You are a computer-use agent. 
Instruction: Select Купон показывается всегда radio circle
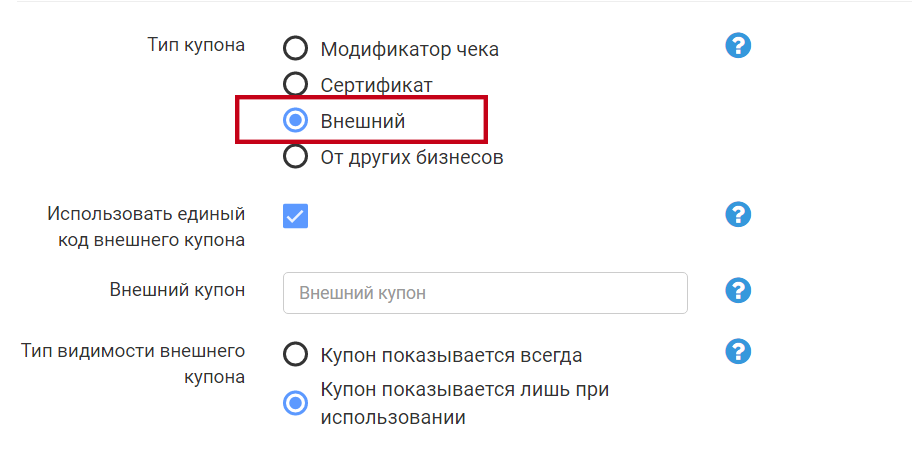(295, 355)
